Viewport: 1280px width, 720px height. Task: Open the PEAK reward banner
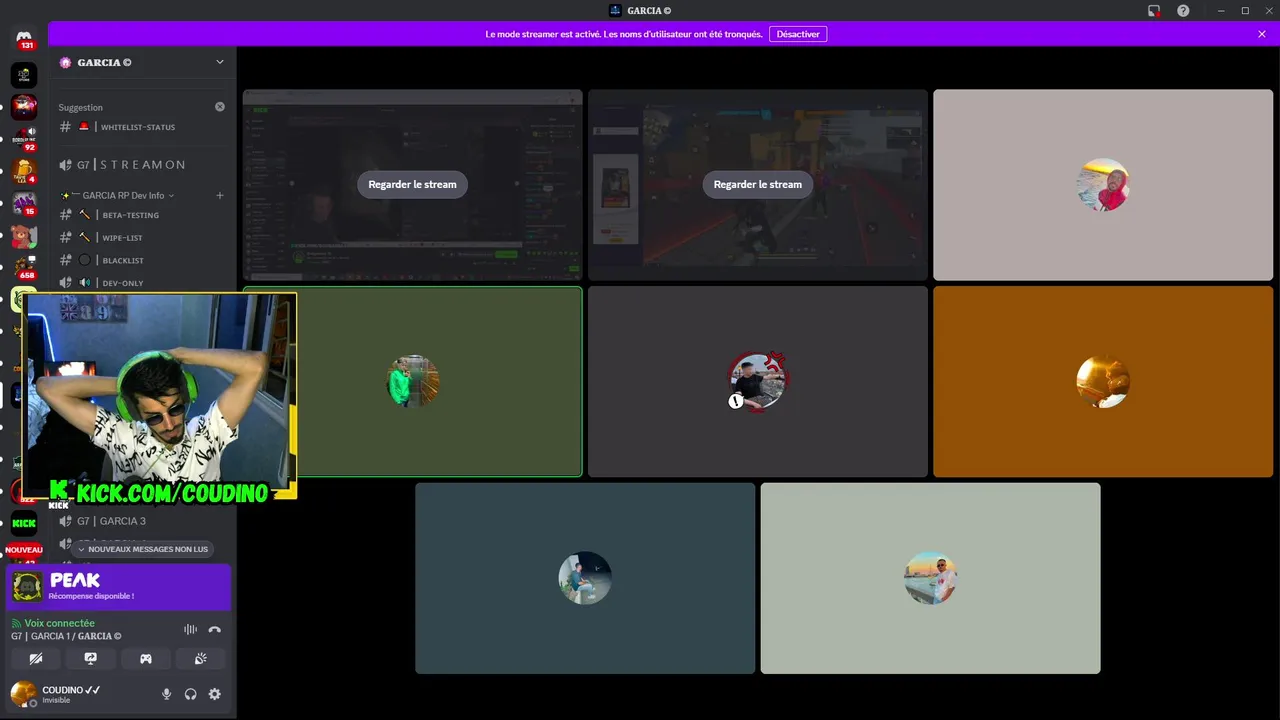[x=118, y=587]
